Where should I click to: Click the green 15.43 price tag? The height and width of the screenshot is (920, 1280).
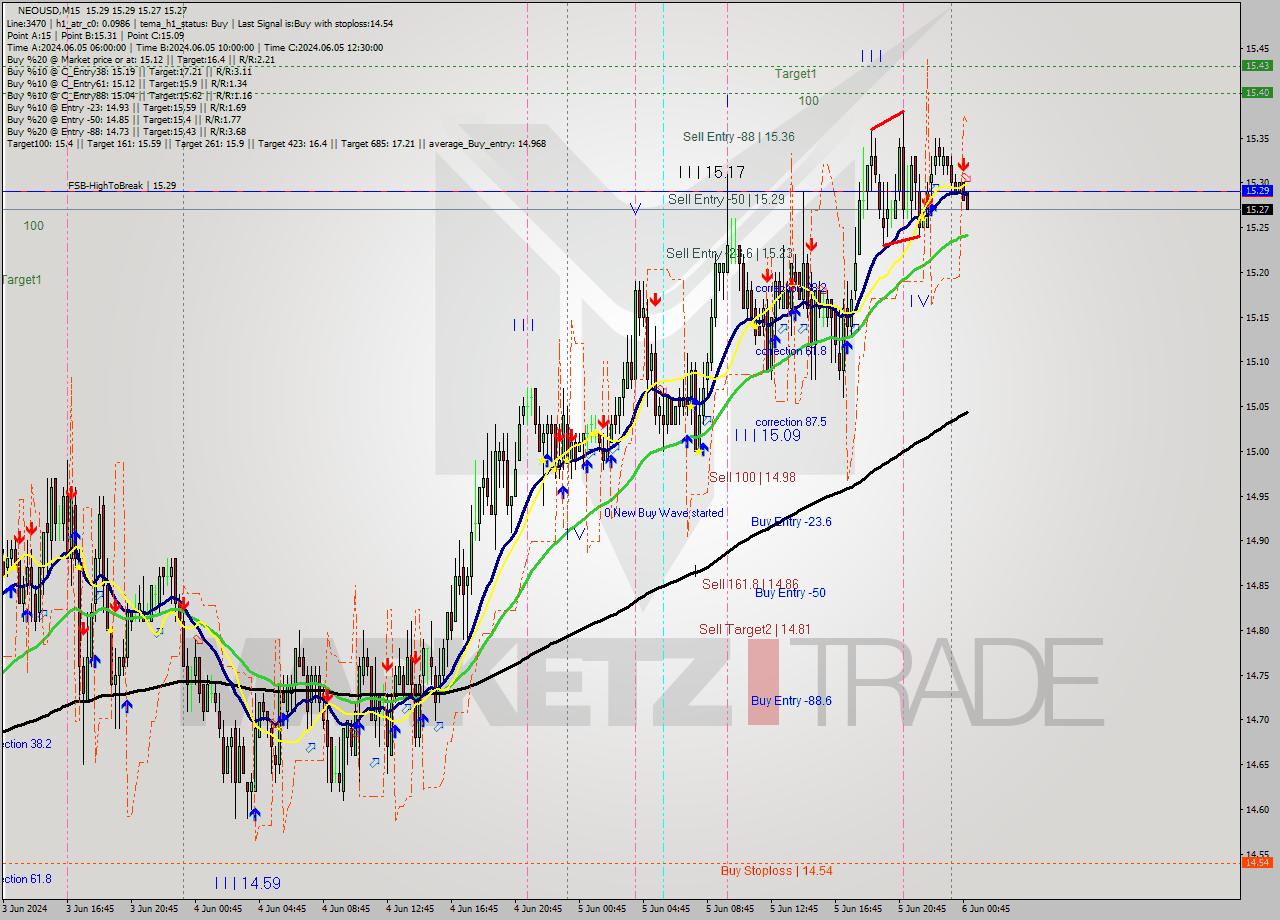pyautogui.click(x=1256, y=65)
